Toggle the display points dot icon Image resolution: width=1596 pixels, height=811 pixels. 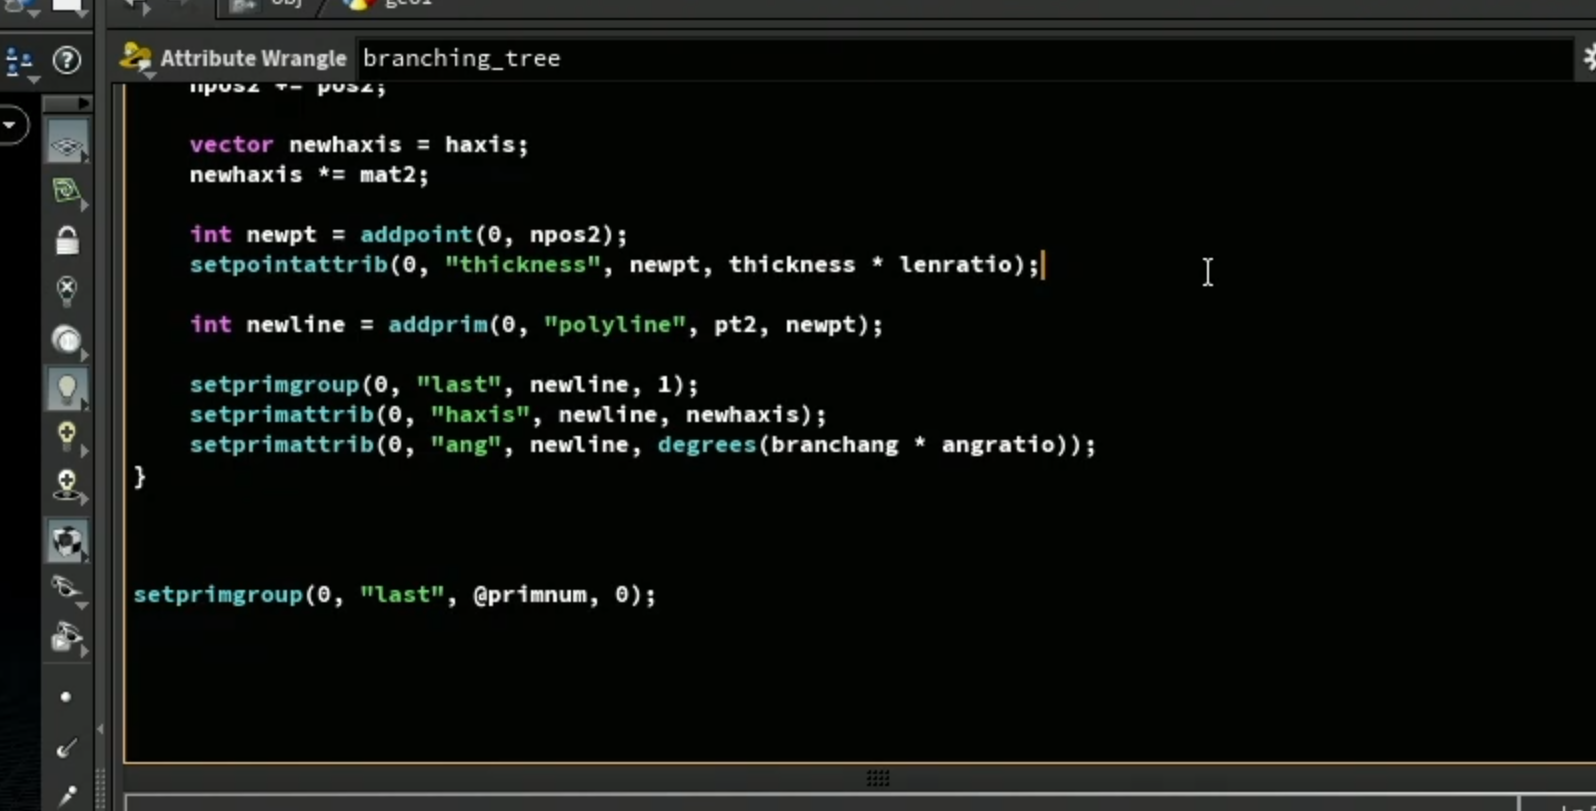click(66, 697)
